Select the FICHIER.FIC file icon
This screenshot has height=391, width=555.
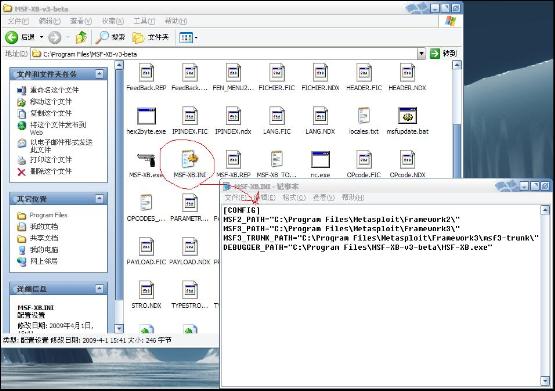277,73
